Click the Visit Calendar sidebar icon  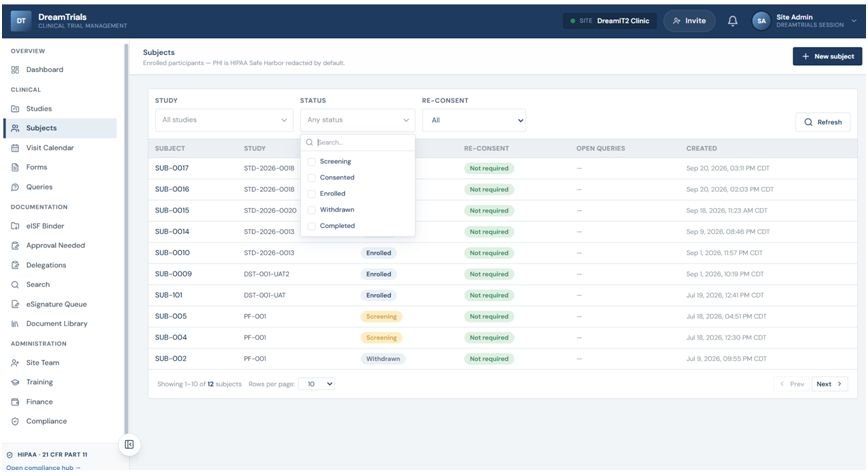click(15, 148)
